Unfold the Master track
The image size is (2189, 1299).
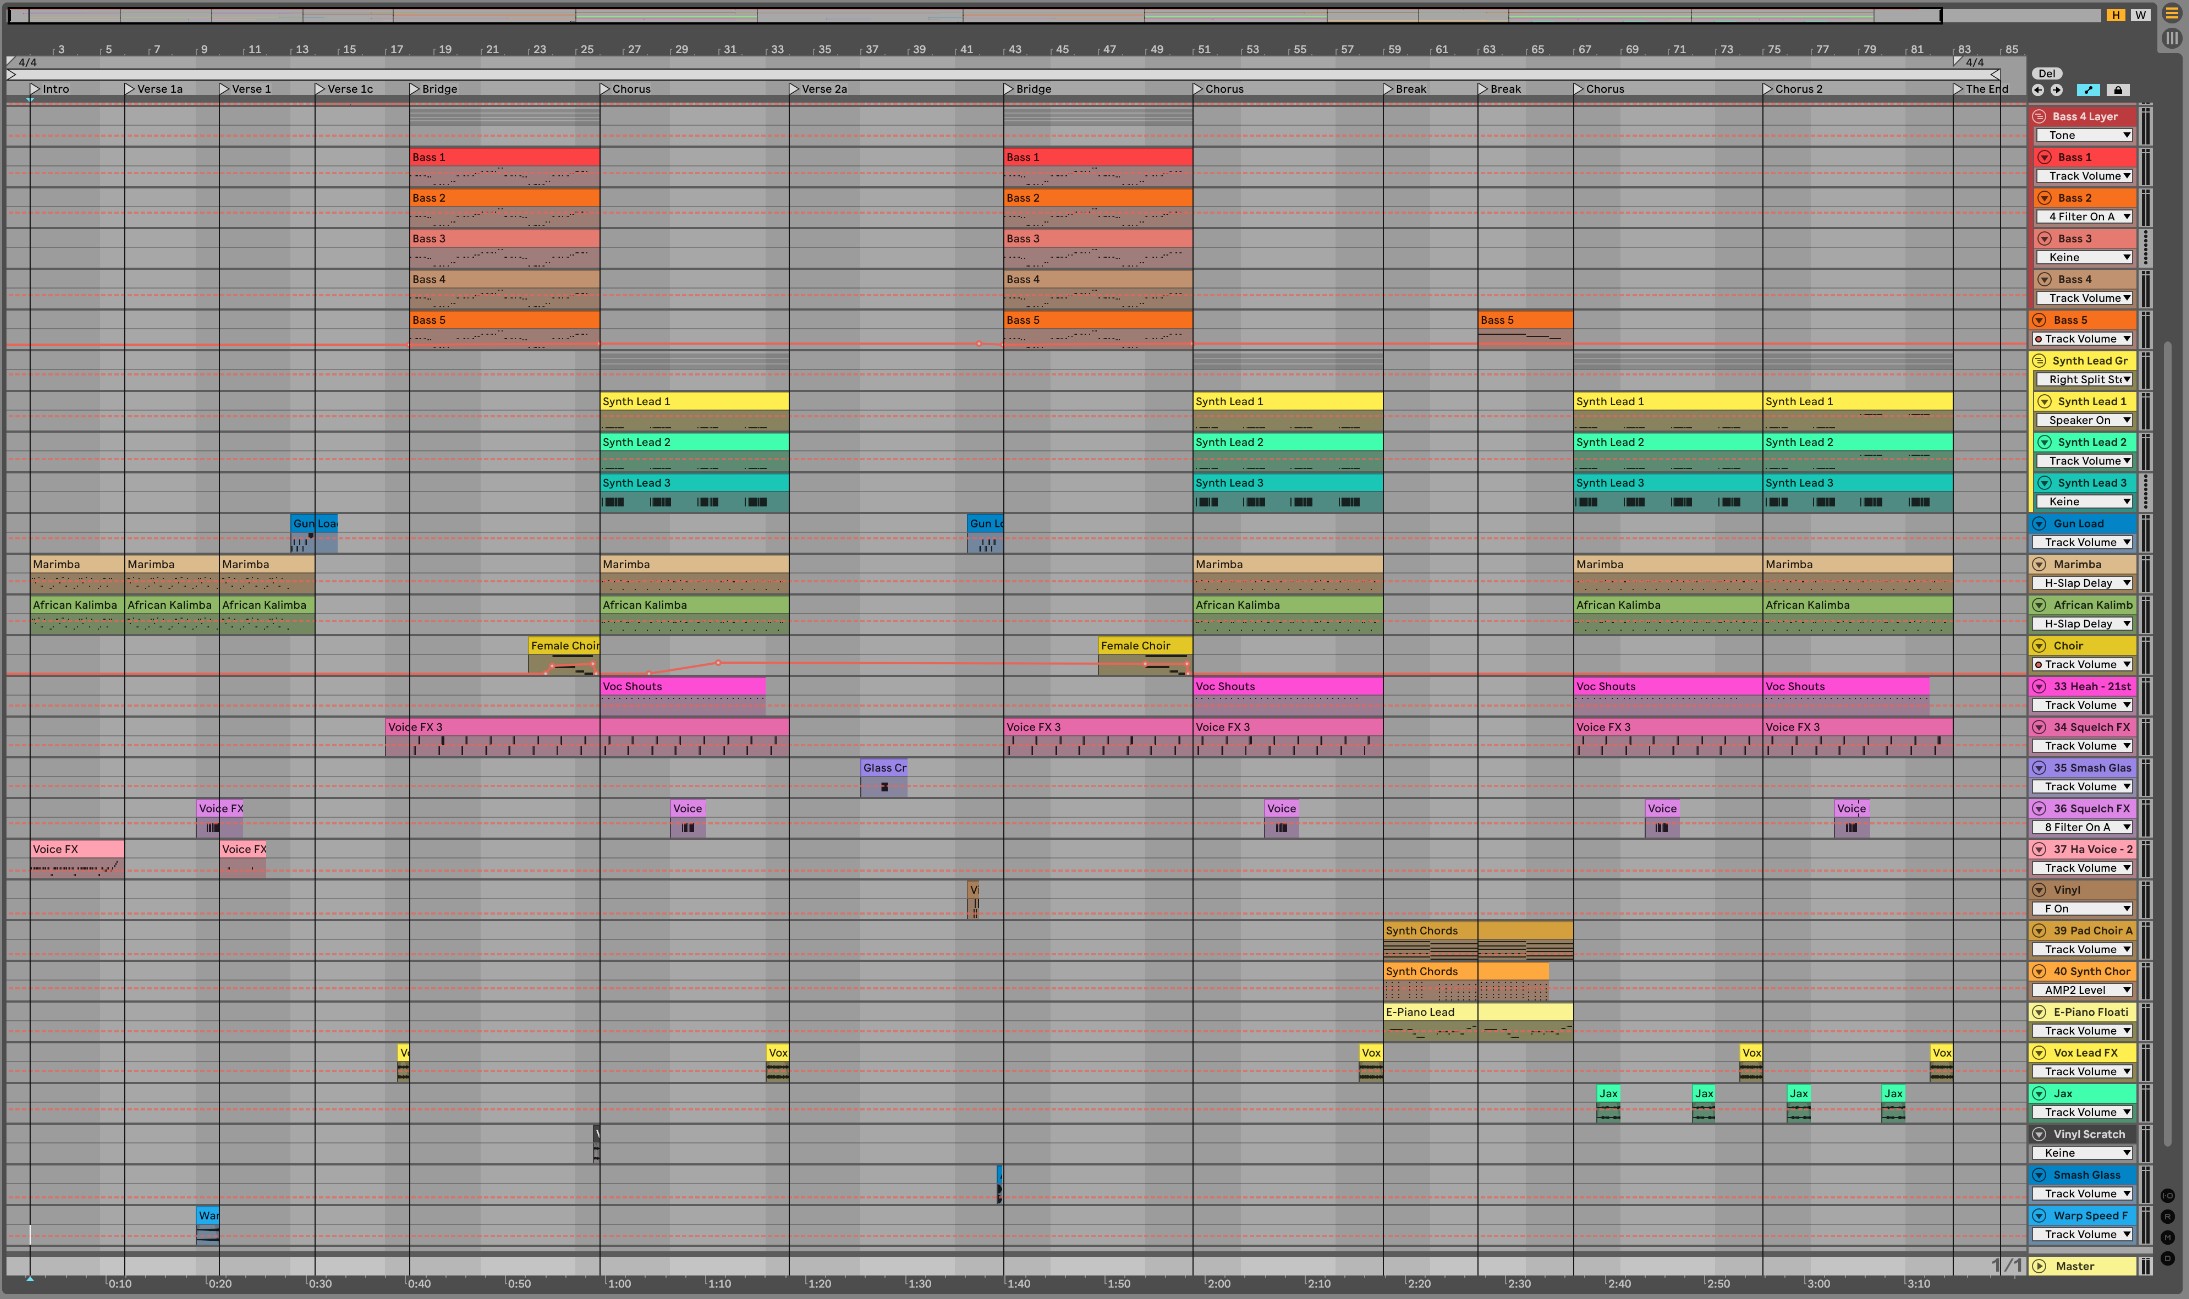click(2039, 1266)
